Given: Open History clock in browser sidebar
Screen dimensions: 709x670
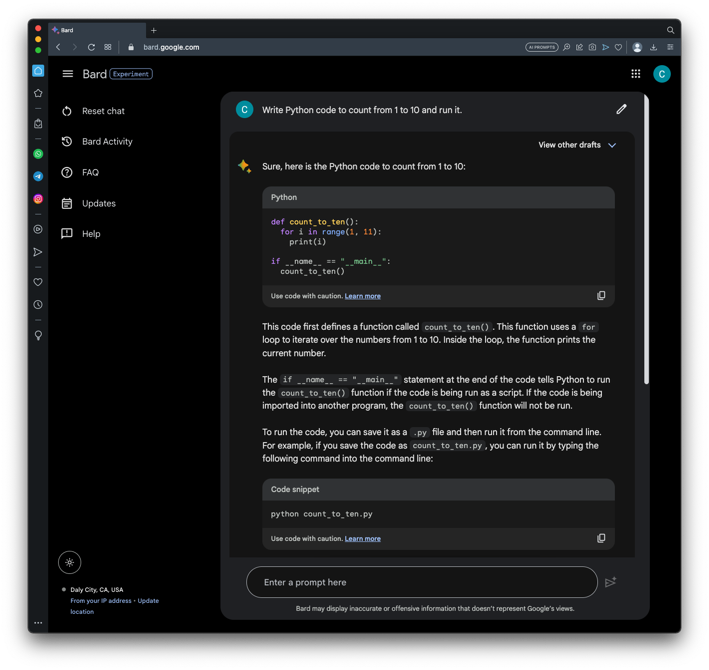Looking at the screenshot, I should tap(38, 305).
